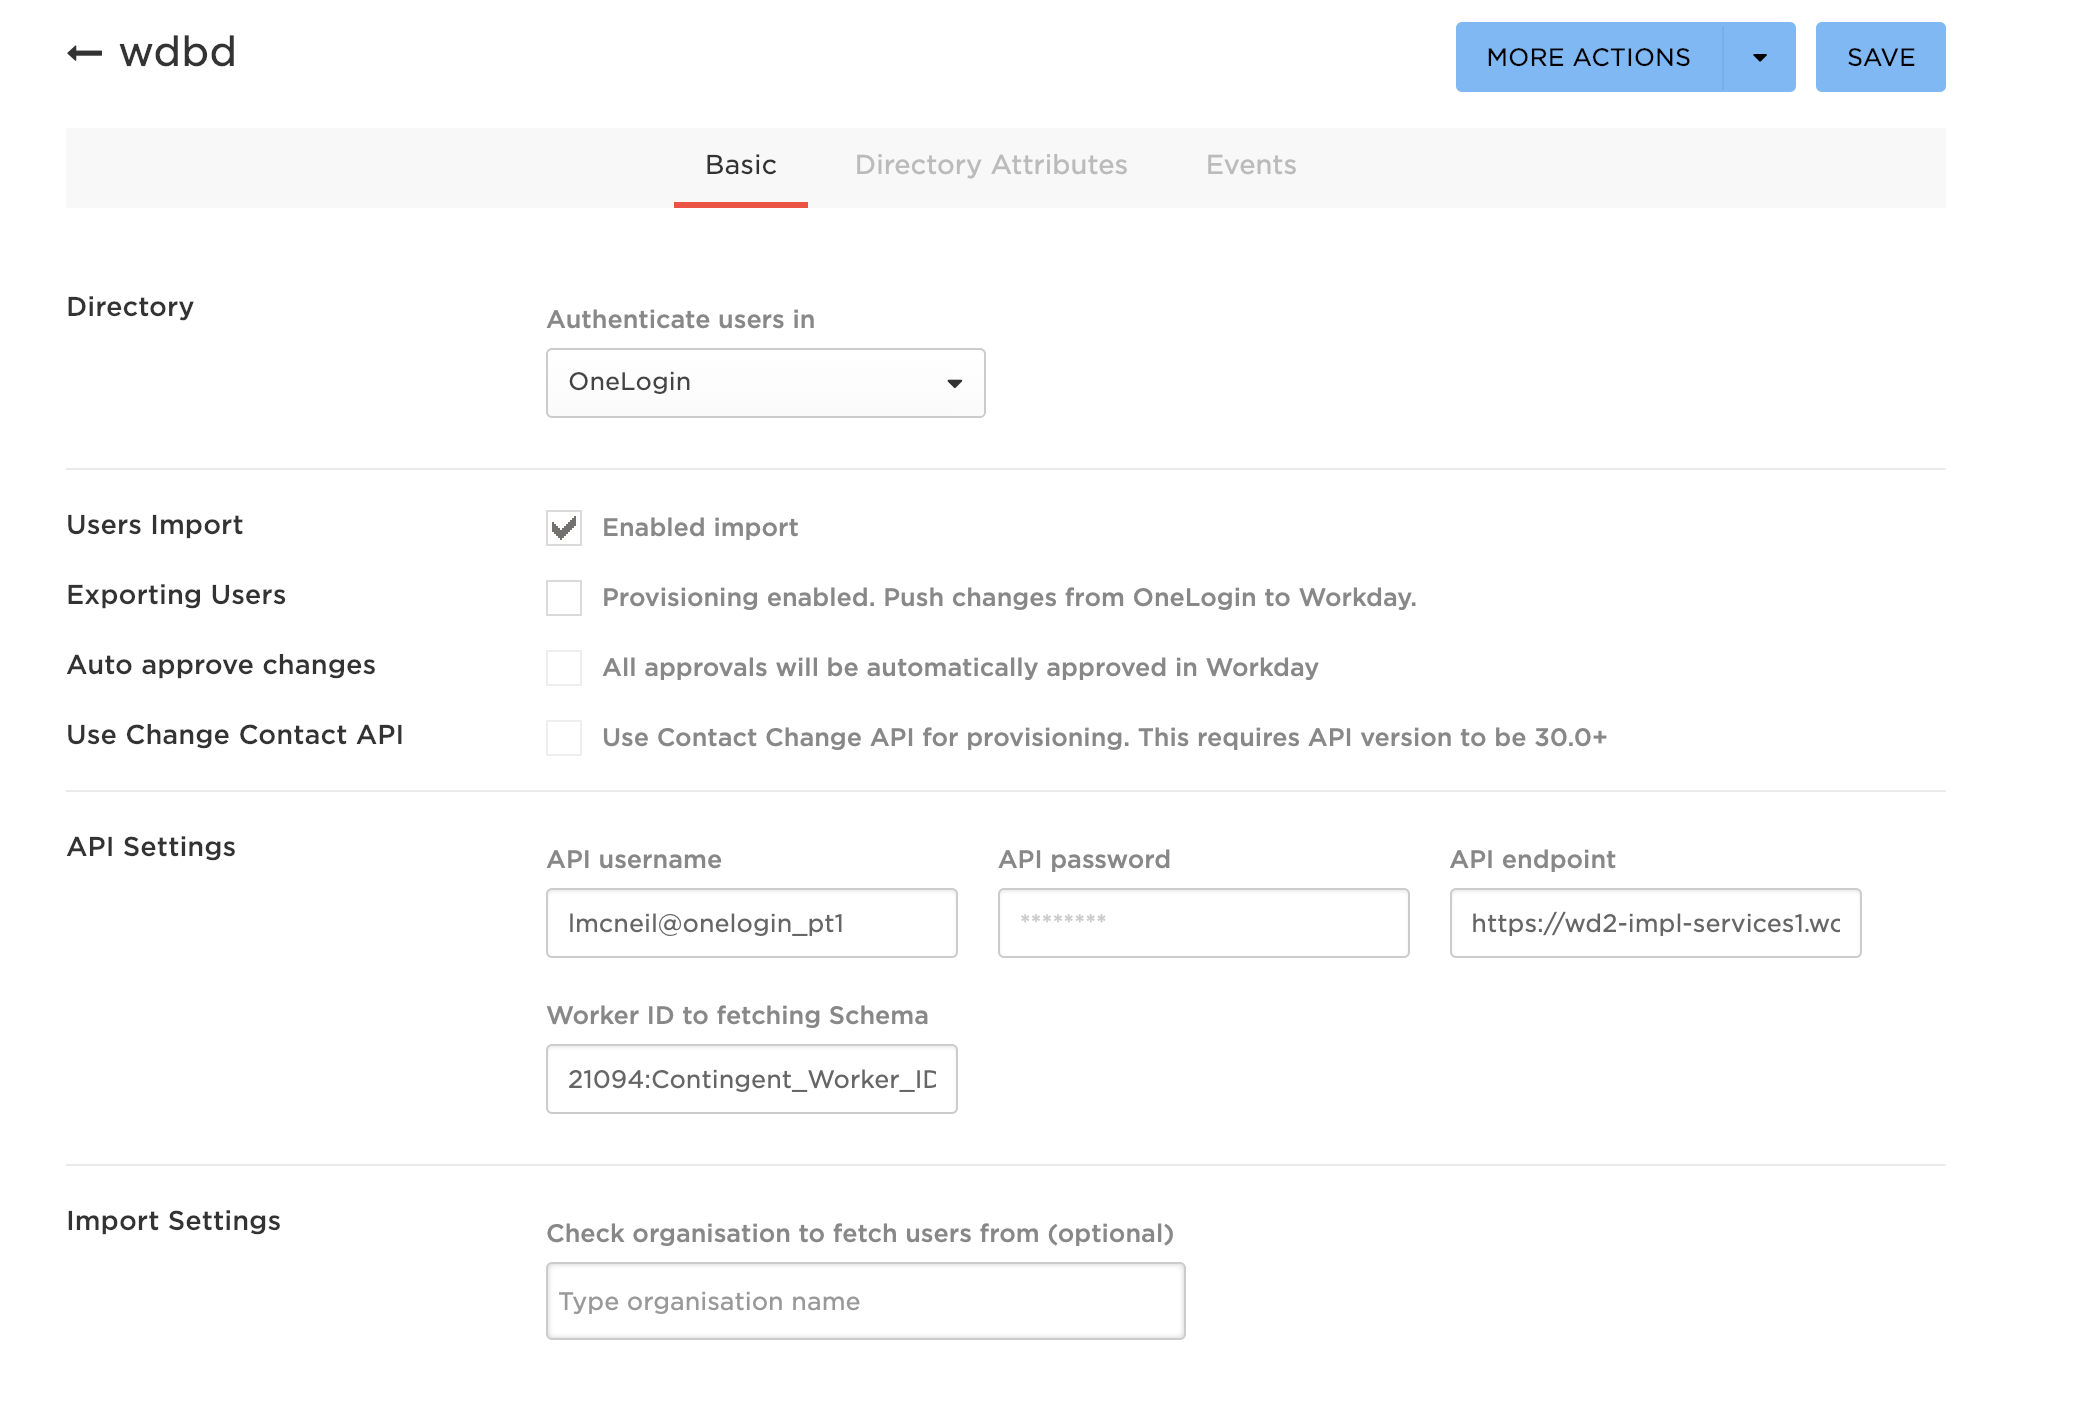Focus the API username field
This screenshot has height=1404, width=2098.
click(751, 923)
